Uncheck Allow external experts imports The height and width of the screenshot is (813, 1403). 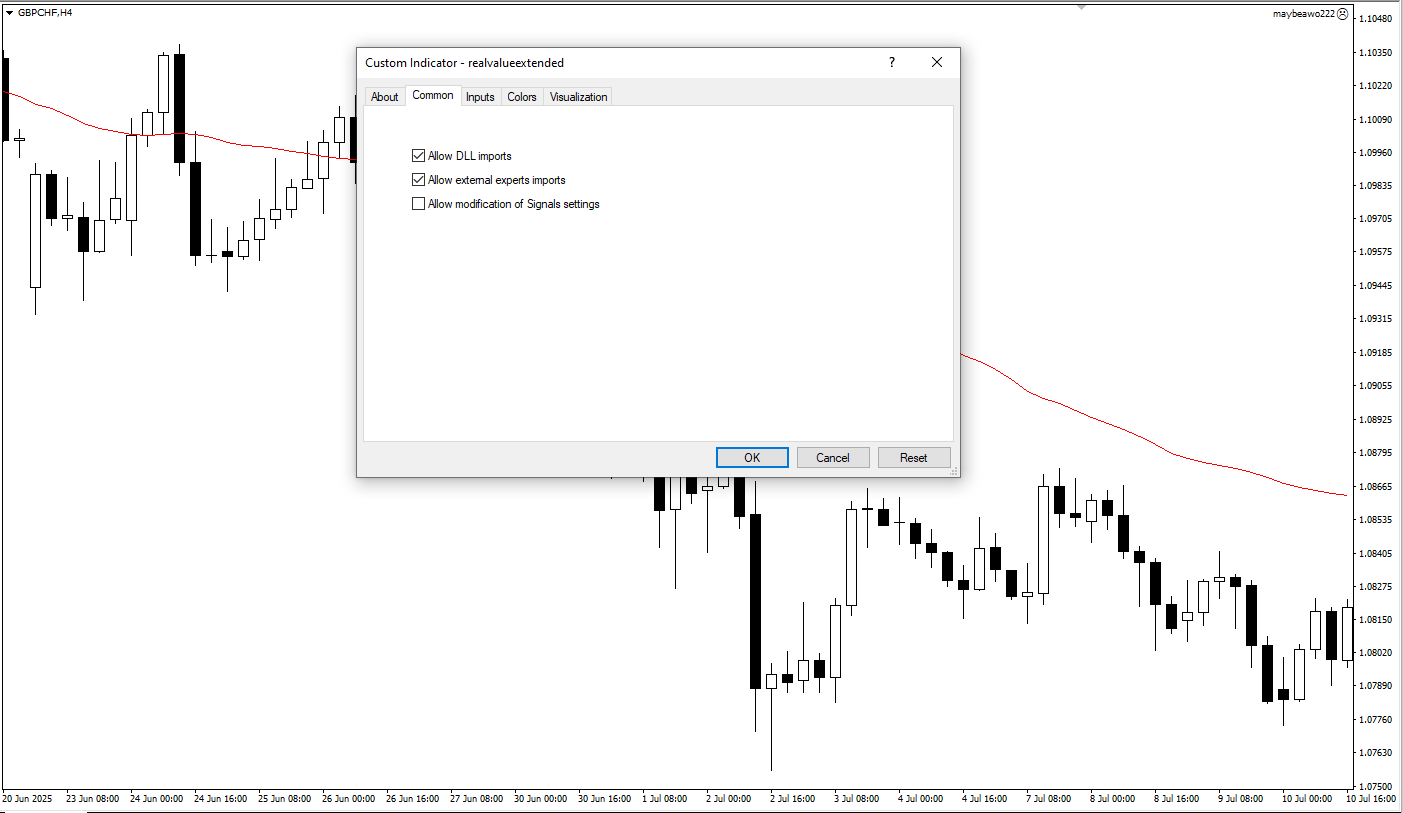[x=419, y=180]
